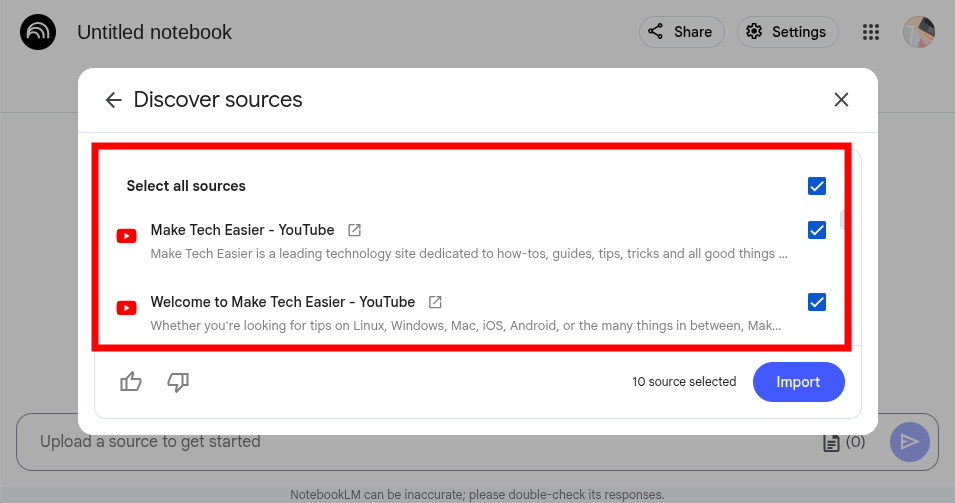Screen dimensions: 955x503
Task: Click the 'Make Tech Easier - YouTube' title
Action: point(242,230)
